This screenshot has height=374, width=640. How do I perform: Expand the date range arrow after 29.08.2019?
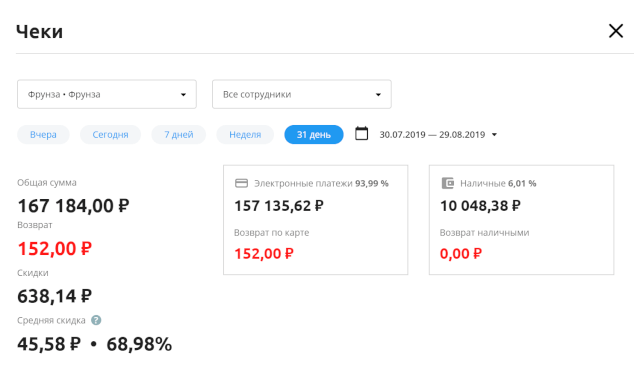494,135
